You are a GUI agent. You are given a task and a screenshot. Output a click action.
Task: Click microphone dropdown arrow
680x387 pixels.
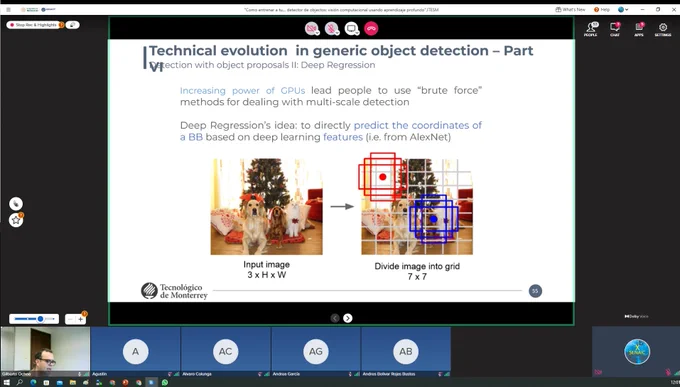pyautogui.click(x=337, y=33)
